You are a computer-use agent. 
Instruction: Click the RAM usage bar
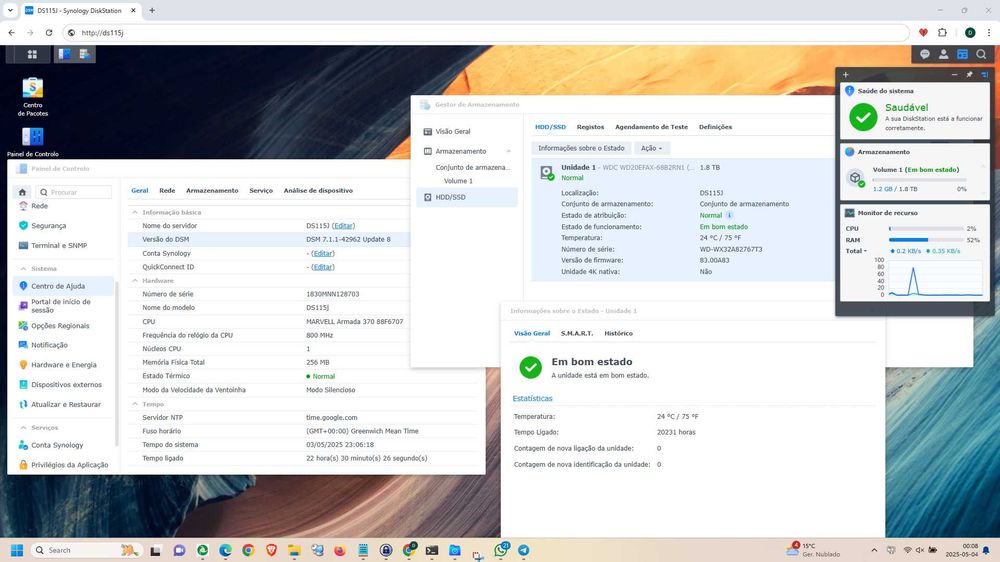coord(926,240)
